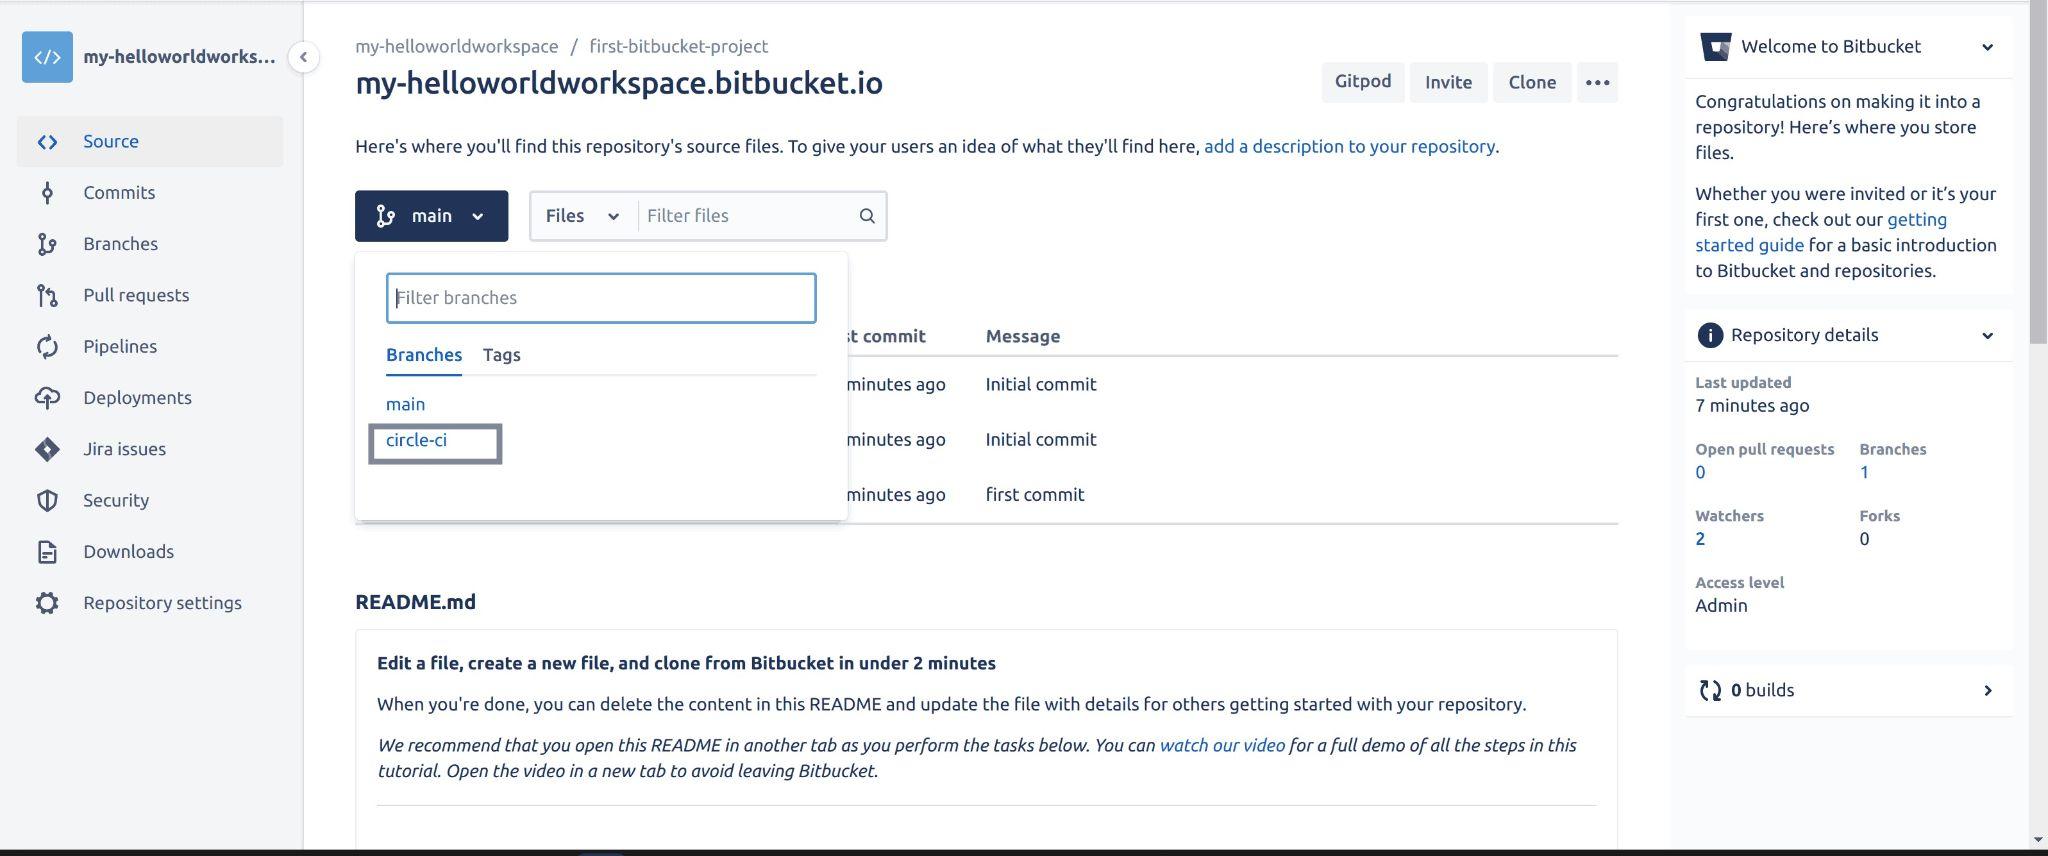Expand the 0 builds section arrow

1987,690
